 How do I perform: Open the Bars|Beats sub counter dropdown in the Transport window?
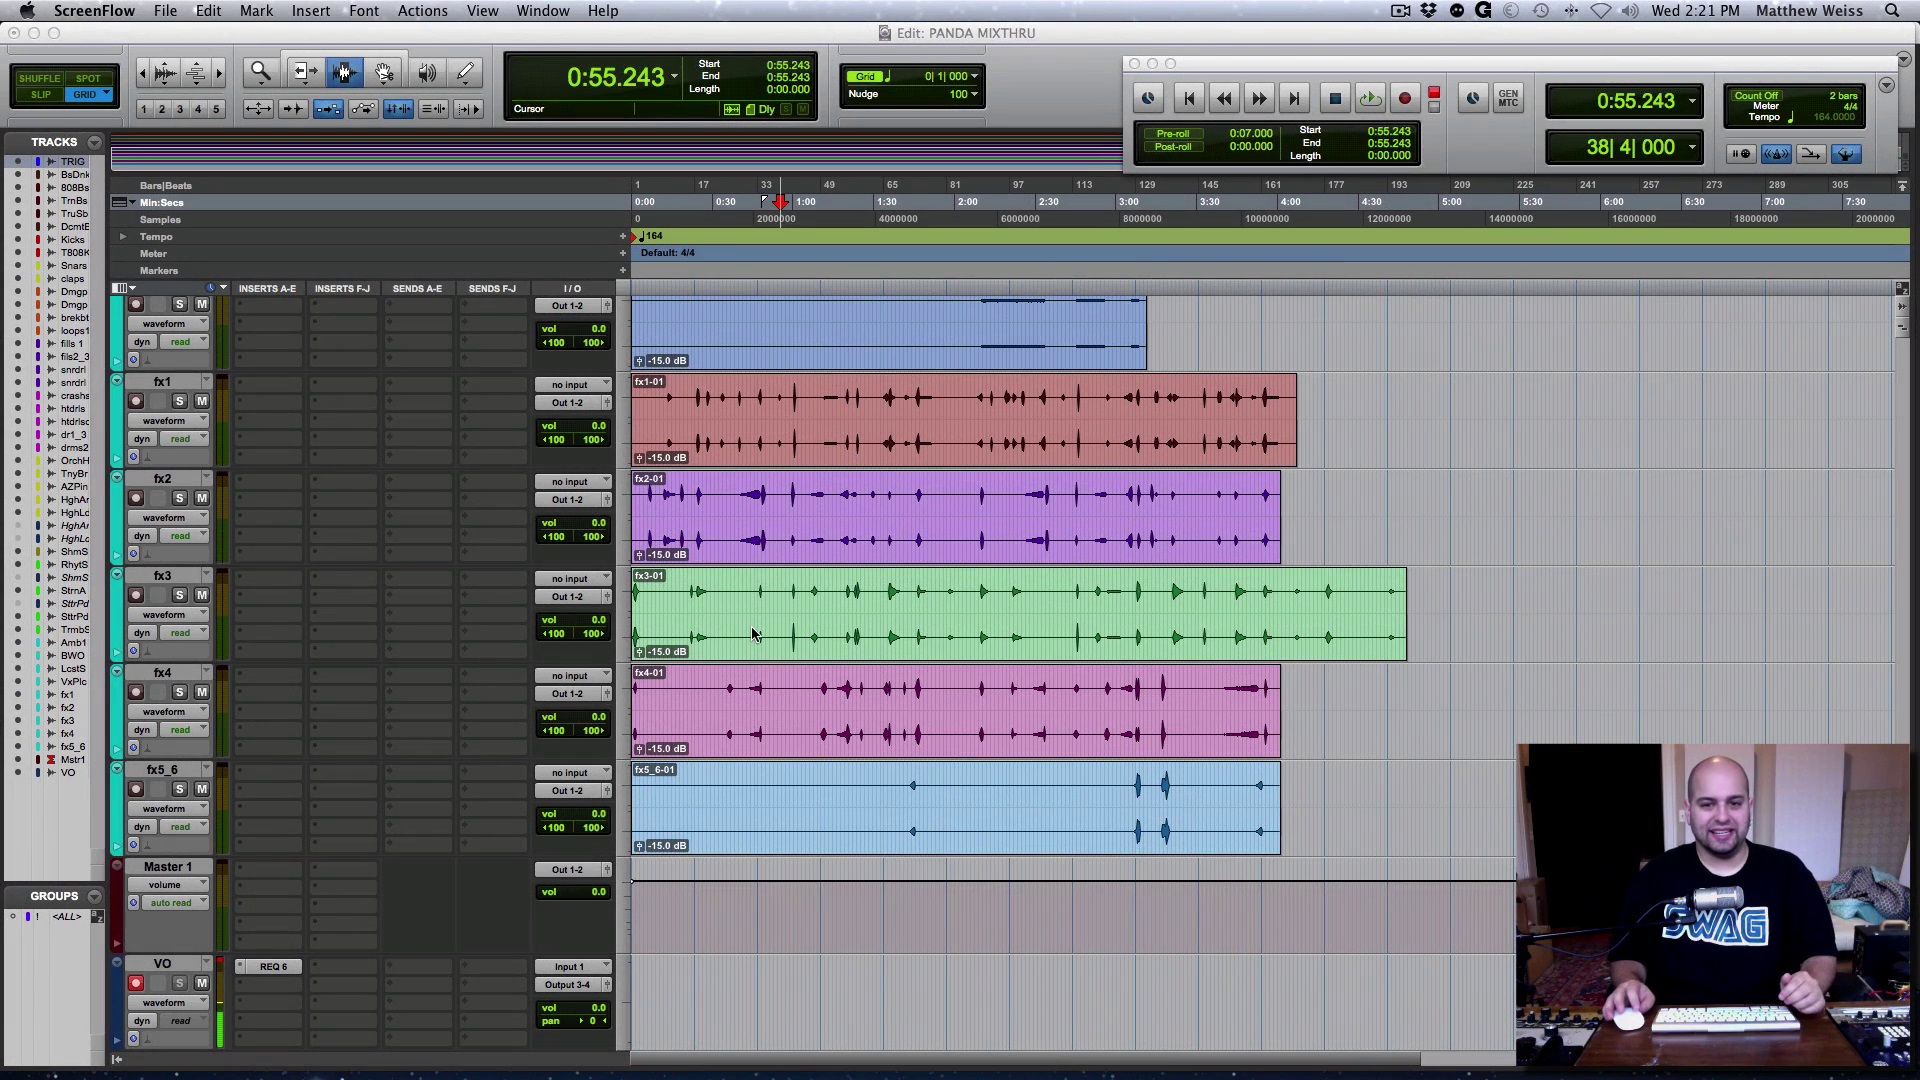coord(1692,147)
